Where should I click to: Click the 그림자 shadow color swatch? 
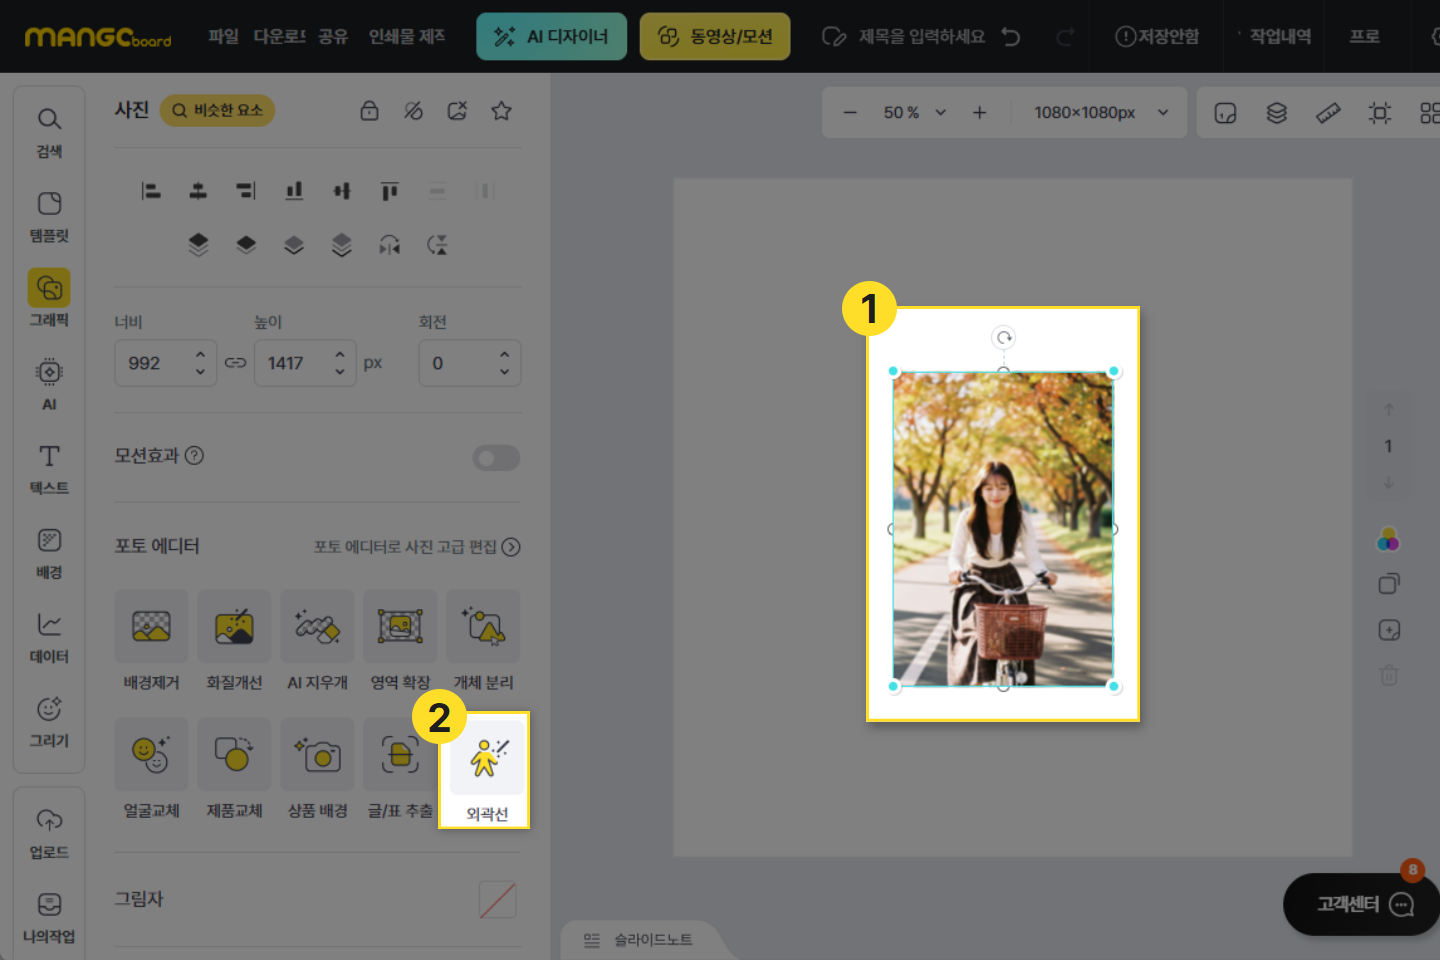click(x=497, y=900)
